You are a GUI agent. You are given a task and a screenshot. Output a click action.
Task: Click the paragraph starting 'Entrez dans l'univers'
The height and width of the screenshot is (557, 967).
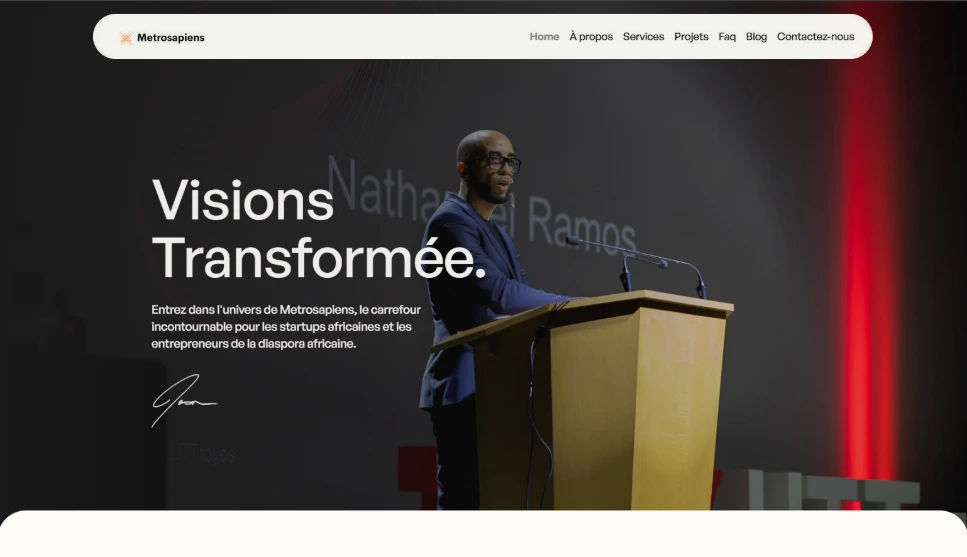tap(286, 326)
